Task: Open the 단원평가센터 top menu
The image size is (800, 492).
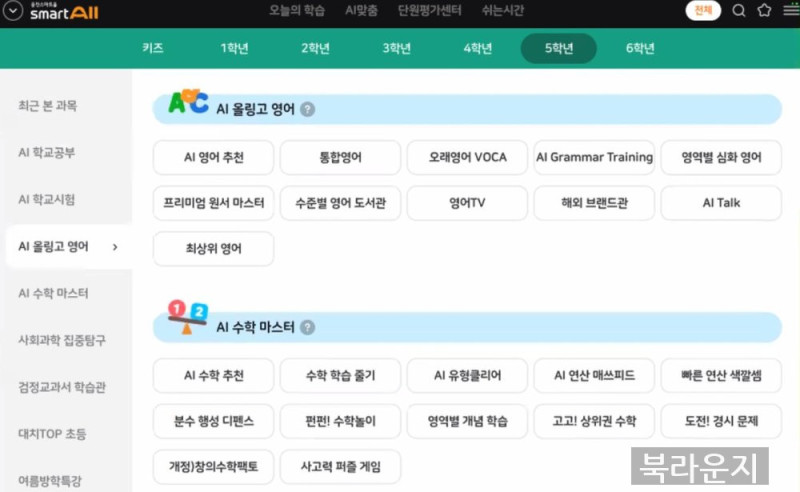Action: click(429, 11)
